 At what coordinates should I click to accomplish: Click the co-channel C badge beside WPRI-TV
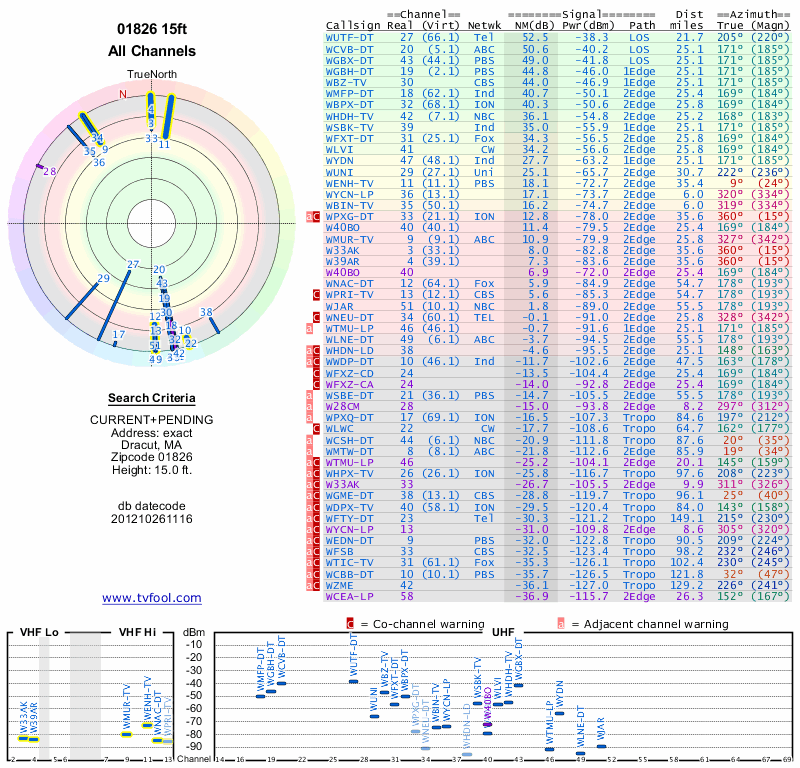pyautogui.click(x=316, y=295)
